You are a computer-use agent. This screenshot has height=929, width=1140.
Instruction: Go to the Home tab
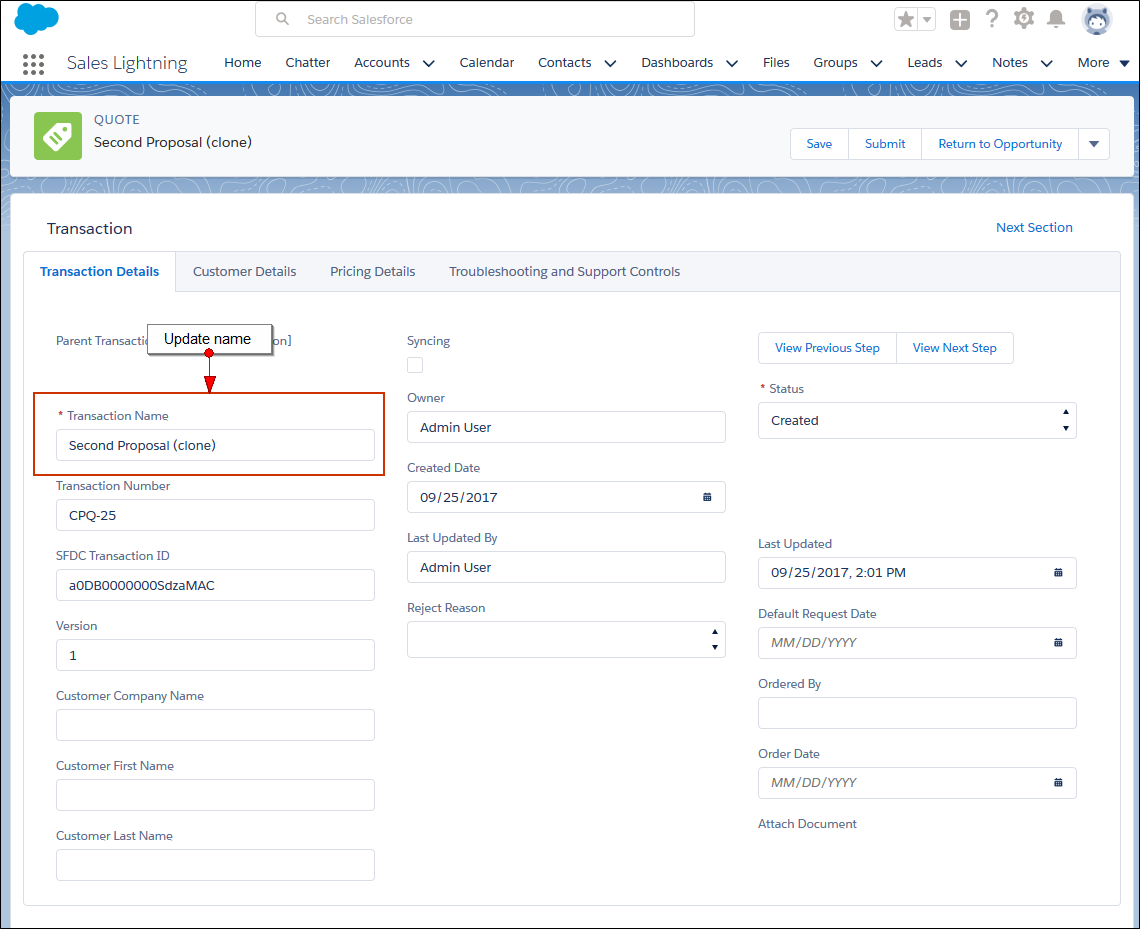pos(243,63)
